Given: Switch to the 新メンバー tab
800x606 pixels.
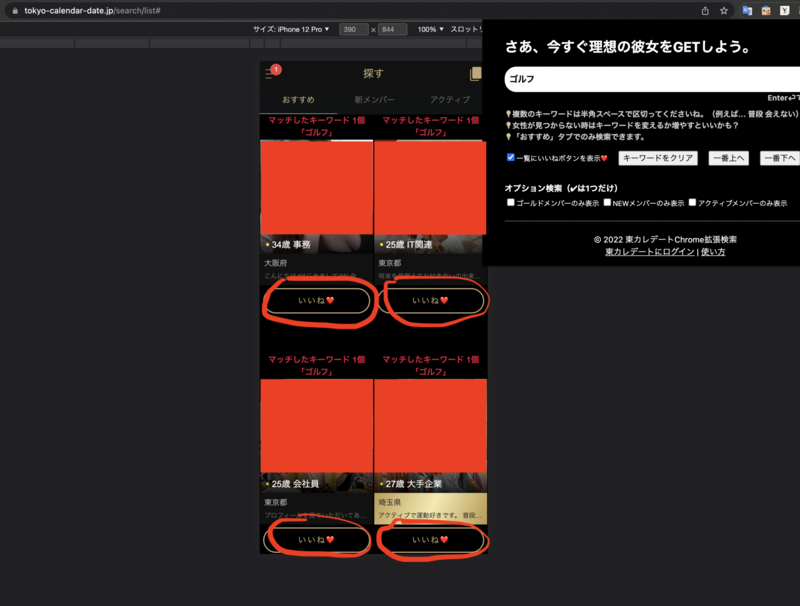Looking at the screenshot, I should (374, 99).
